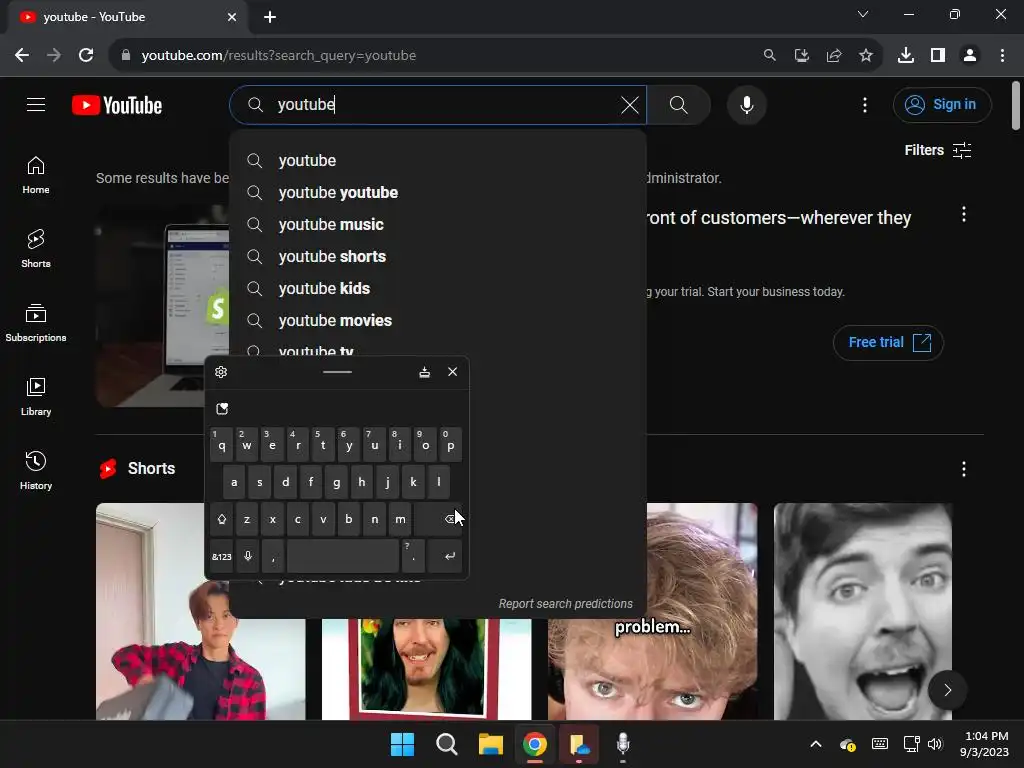Open Library in the sidebar
The image size is (1024, 768).
click(36, 396)
